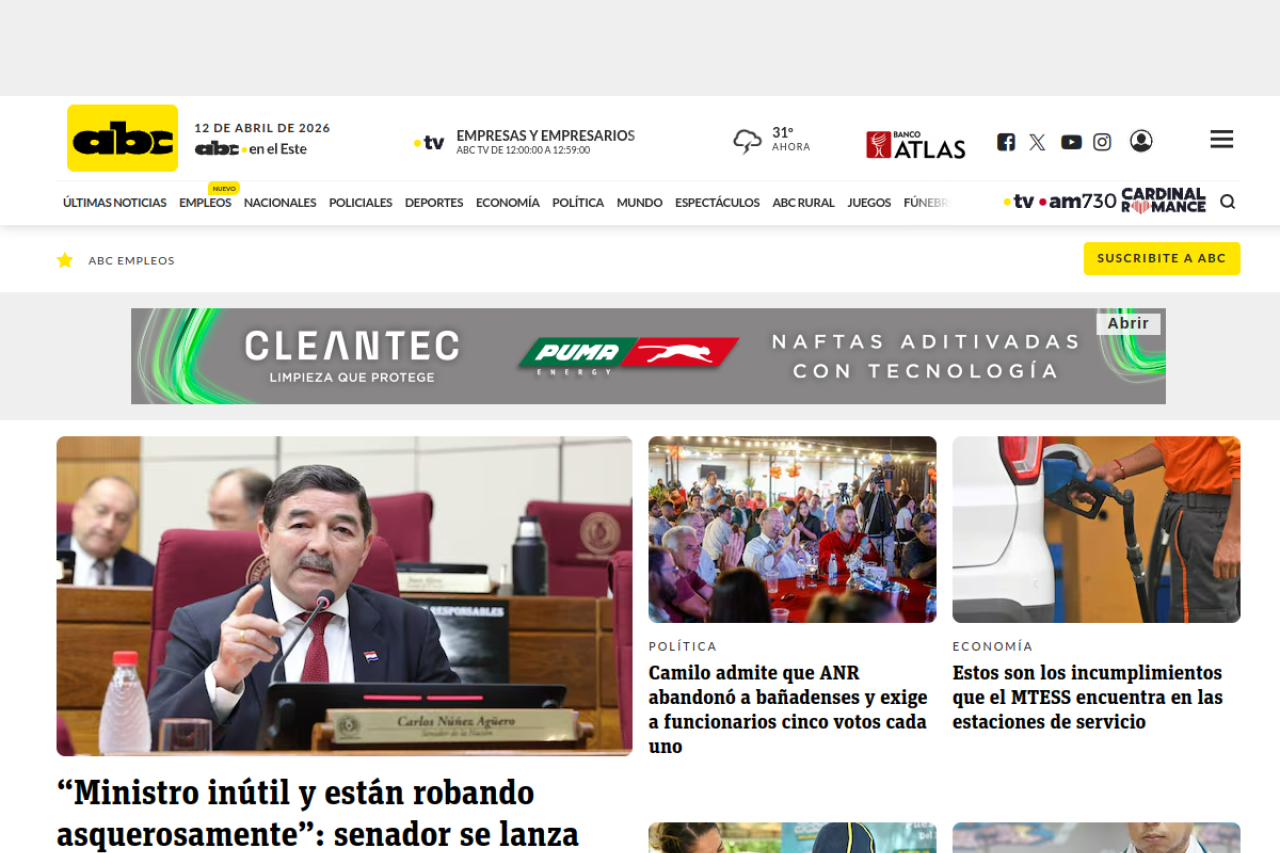Image resolution: width=1280 pixels, height=853 pixels.
Task: Open the ABC Empleos starred link
Action: 131,261
